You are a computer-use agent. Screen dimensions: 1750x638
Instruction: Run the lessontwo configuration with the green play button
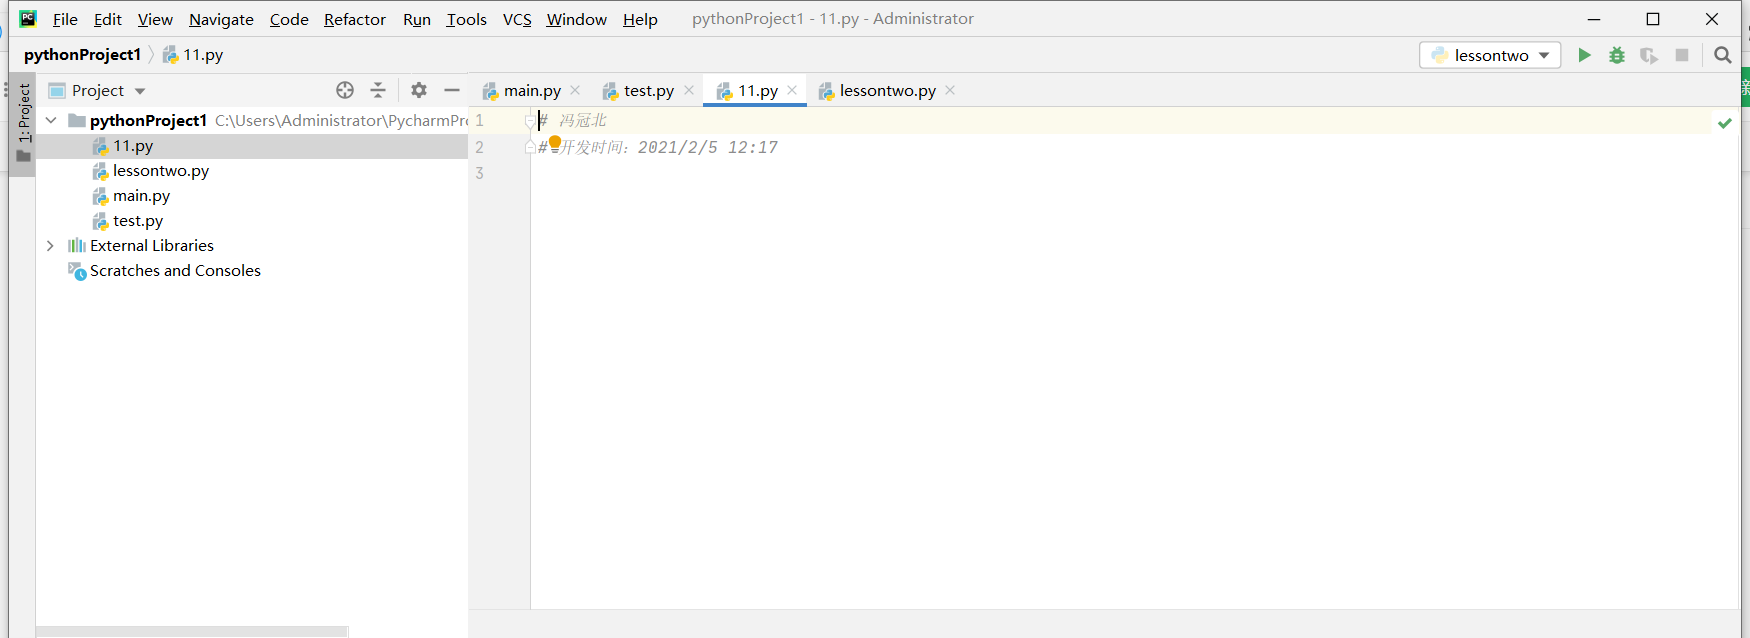[x=1584, y=55]
